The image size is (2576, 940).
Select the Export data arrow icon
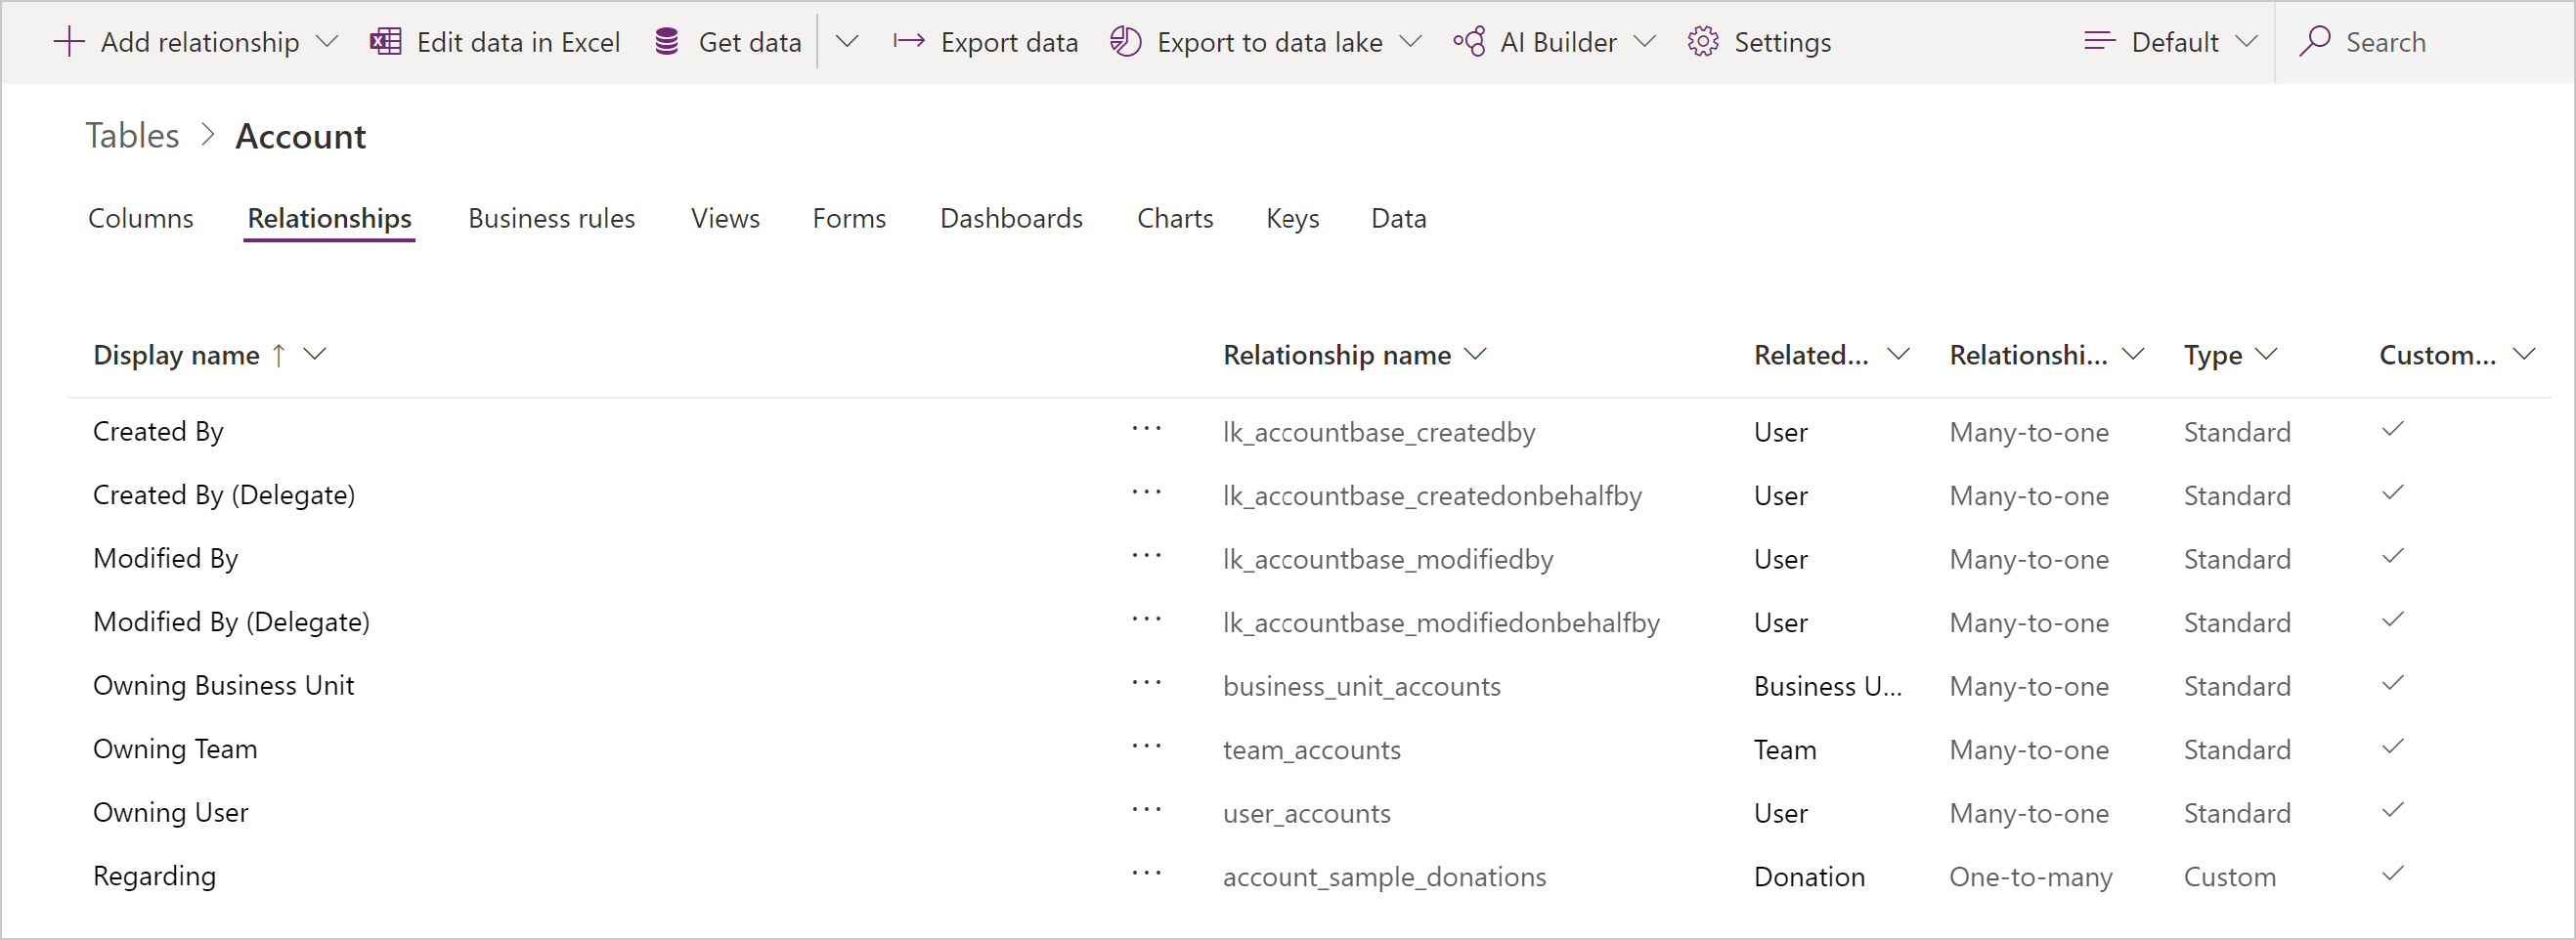point(908,41)
